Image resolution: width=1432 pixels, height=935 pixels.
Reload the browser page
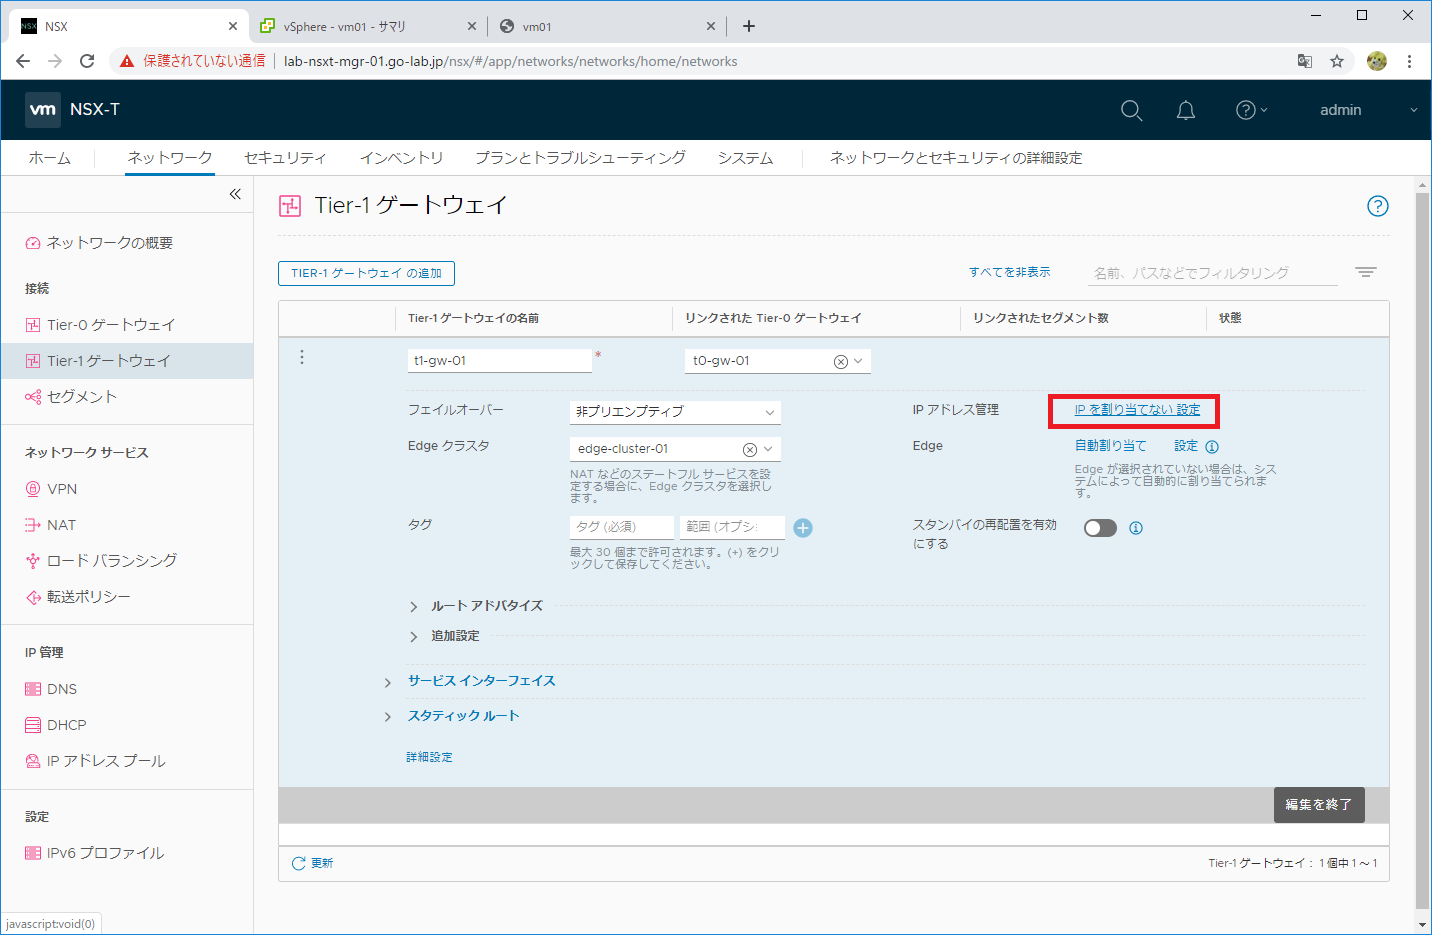tap(87, 61)
